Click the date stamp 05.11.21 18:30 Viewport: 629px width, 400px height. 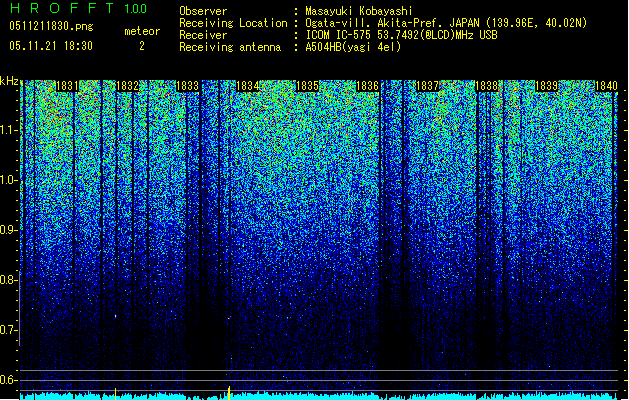[51, 46]
